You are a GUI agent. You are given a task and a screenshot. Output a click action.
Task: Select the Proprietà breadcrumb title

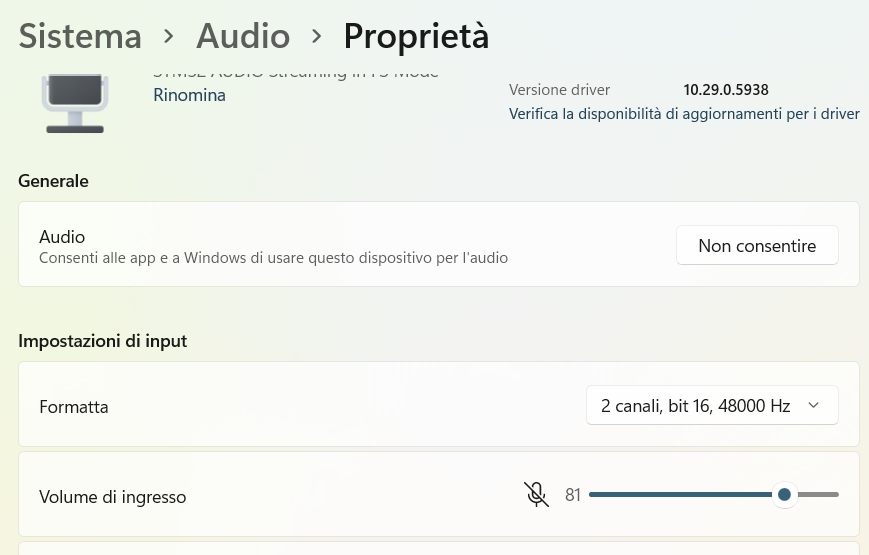point(416,37)
